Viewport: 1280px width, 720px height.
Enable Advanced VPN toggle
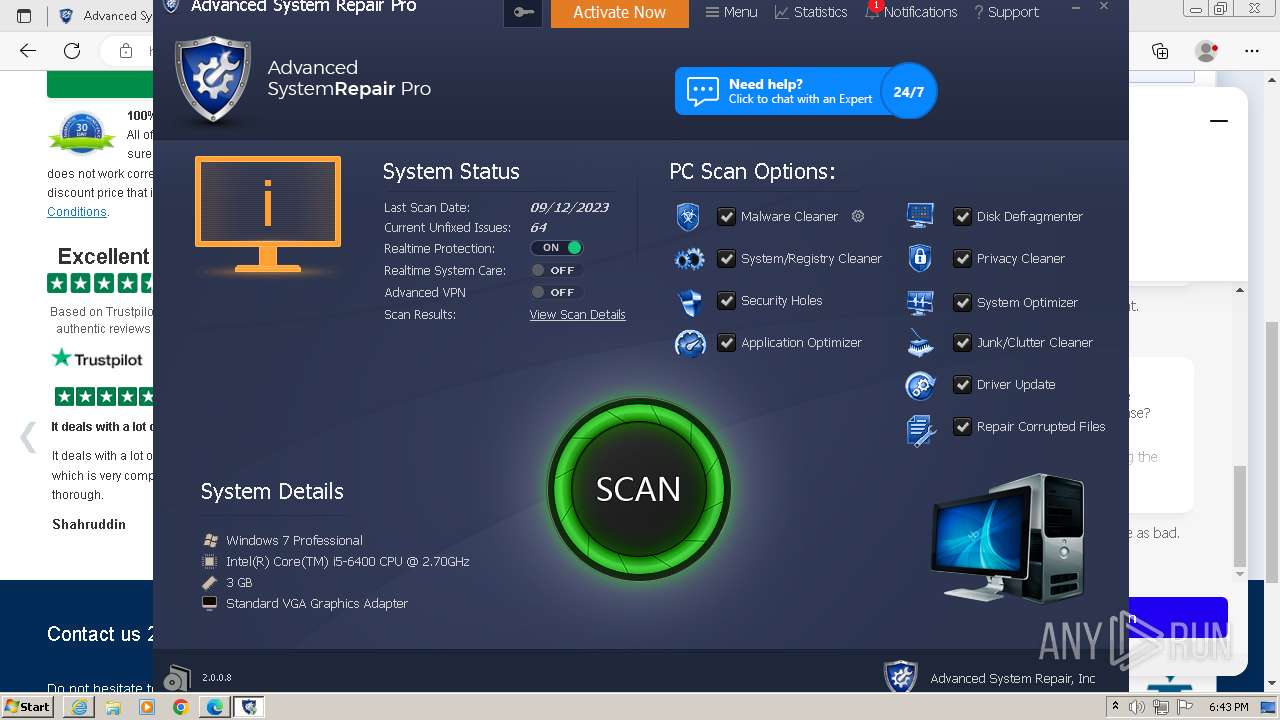(557, 292)
